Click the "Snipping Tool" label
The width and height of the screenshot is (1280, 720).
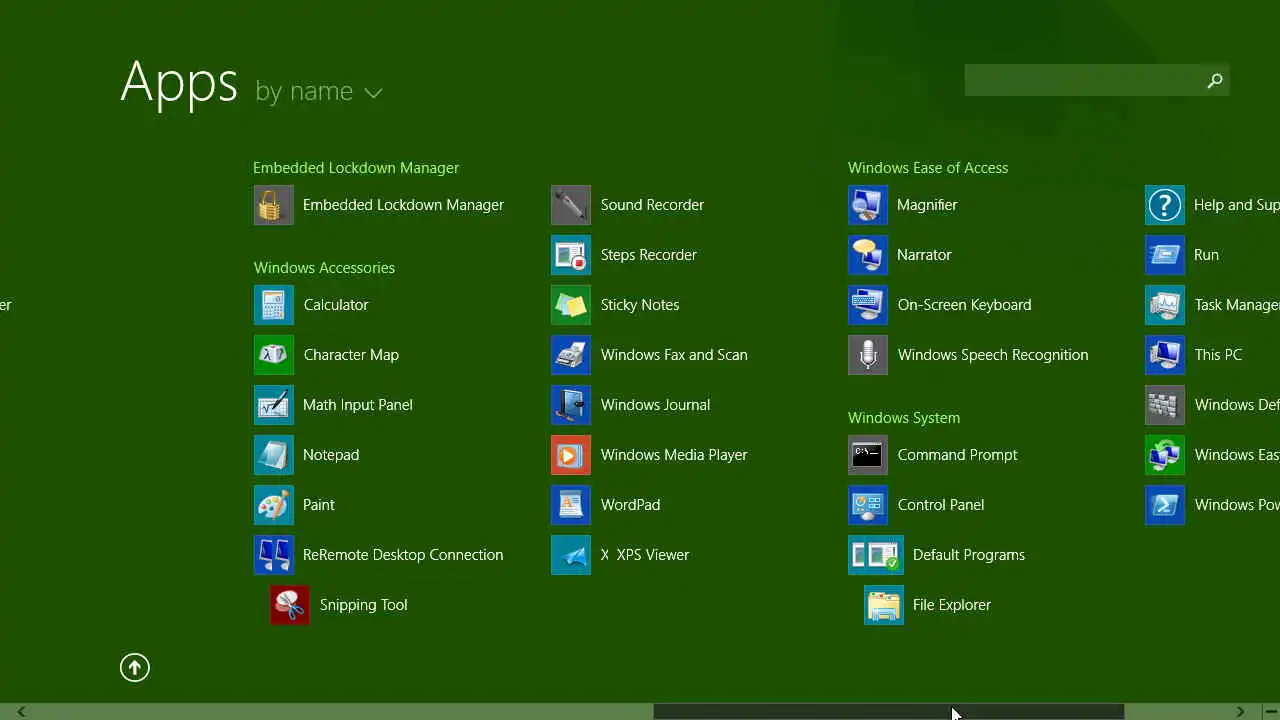[x=364, y=605]
